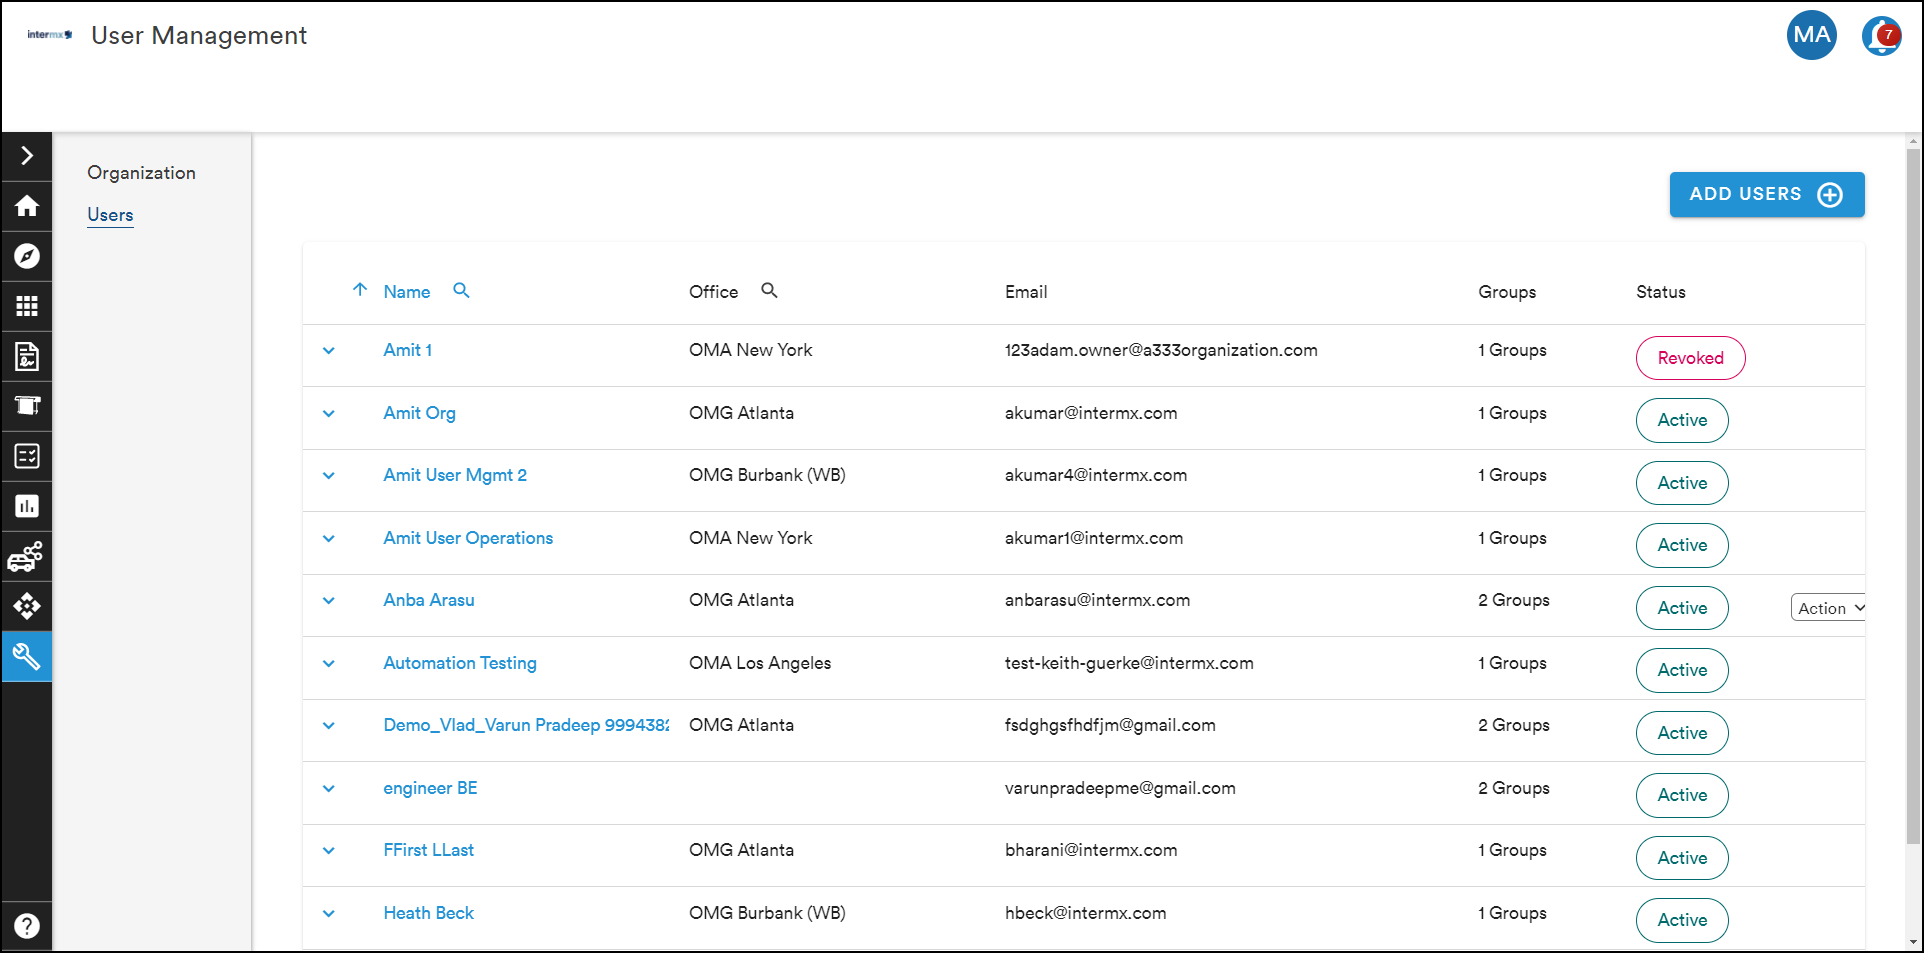
Task: Open the Home icon in the sidebar
Action: [27, 206]
